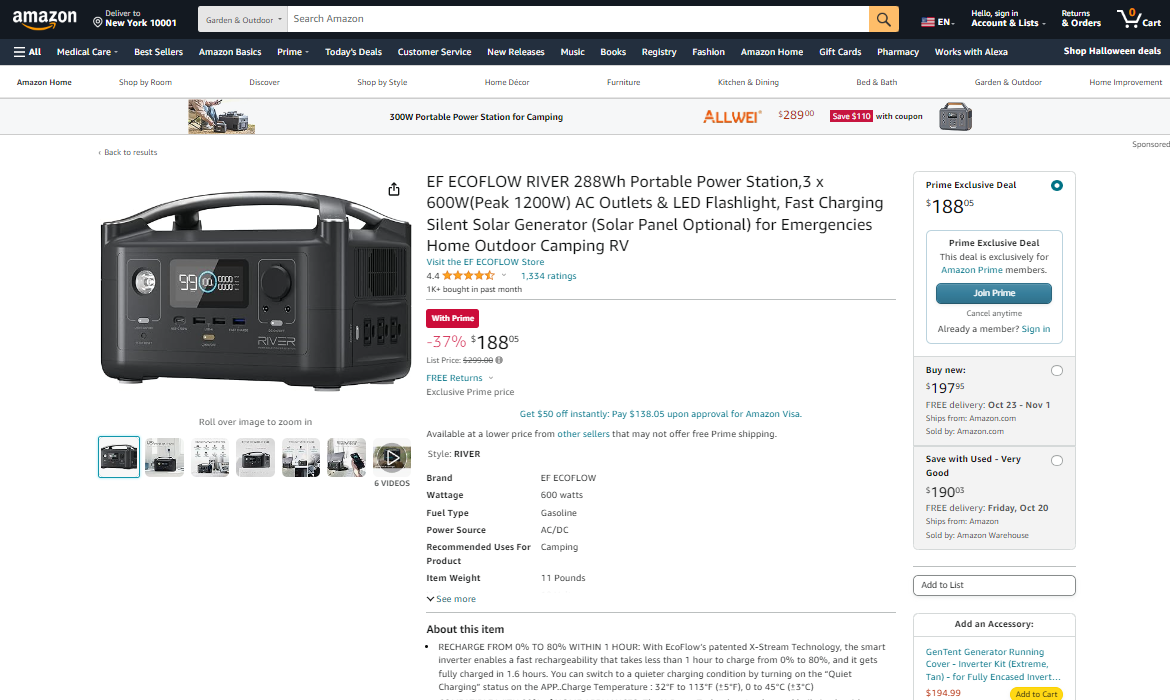The height and width of the screenshot is (700, 1170).
Task: Select the Prime Exclusive Deal radio option
Action: pyautogui.click(x=1057, y=186)
